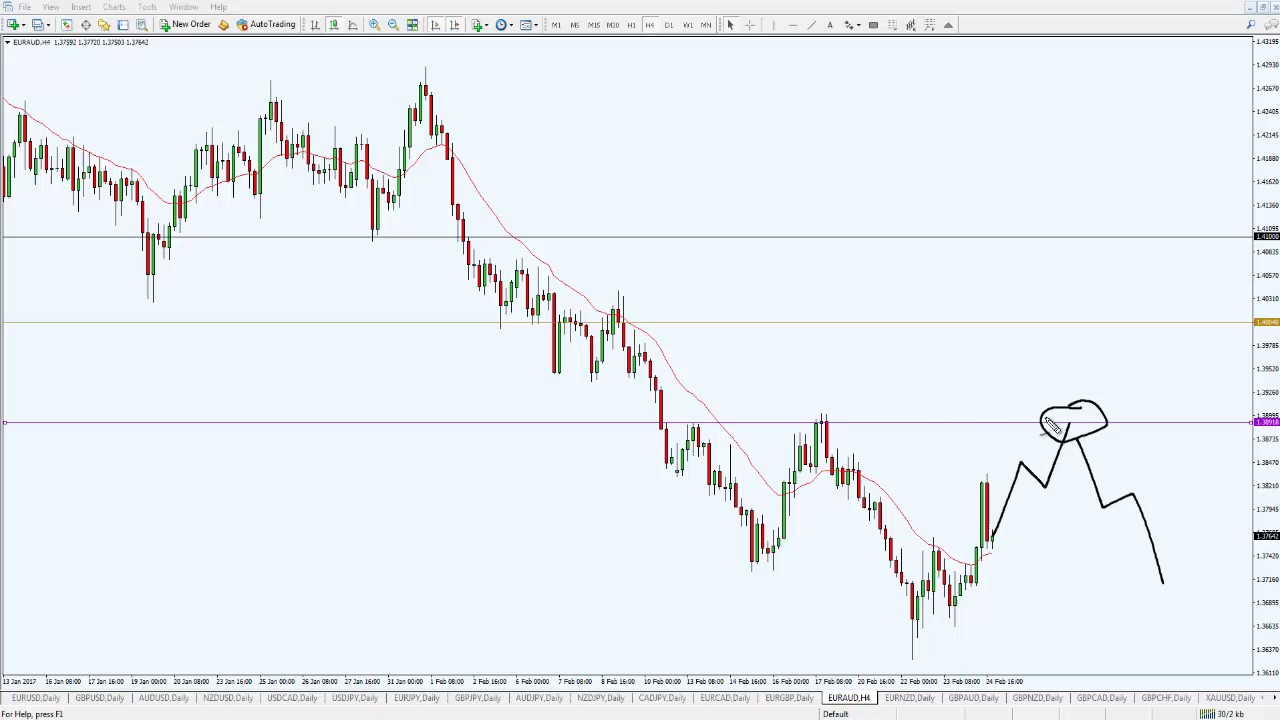The image size is (1280, 720).
Task: Switch to the USDCAD,Daily chart tab
Action: pyautogui.click(x=291, y=698)
